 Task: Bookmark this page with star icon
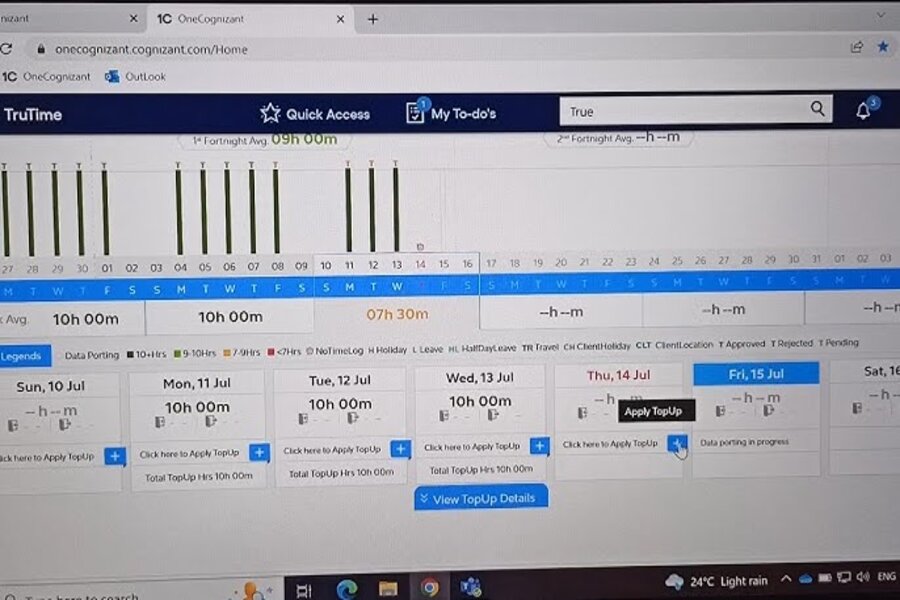(883, 47)
